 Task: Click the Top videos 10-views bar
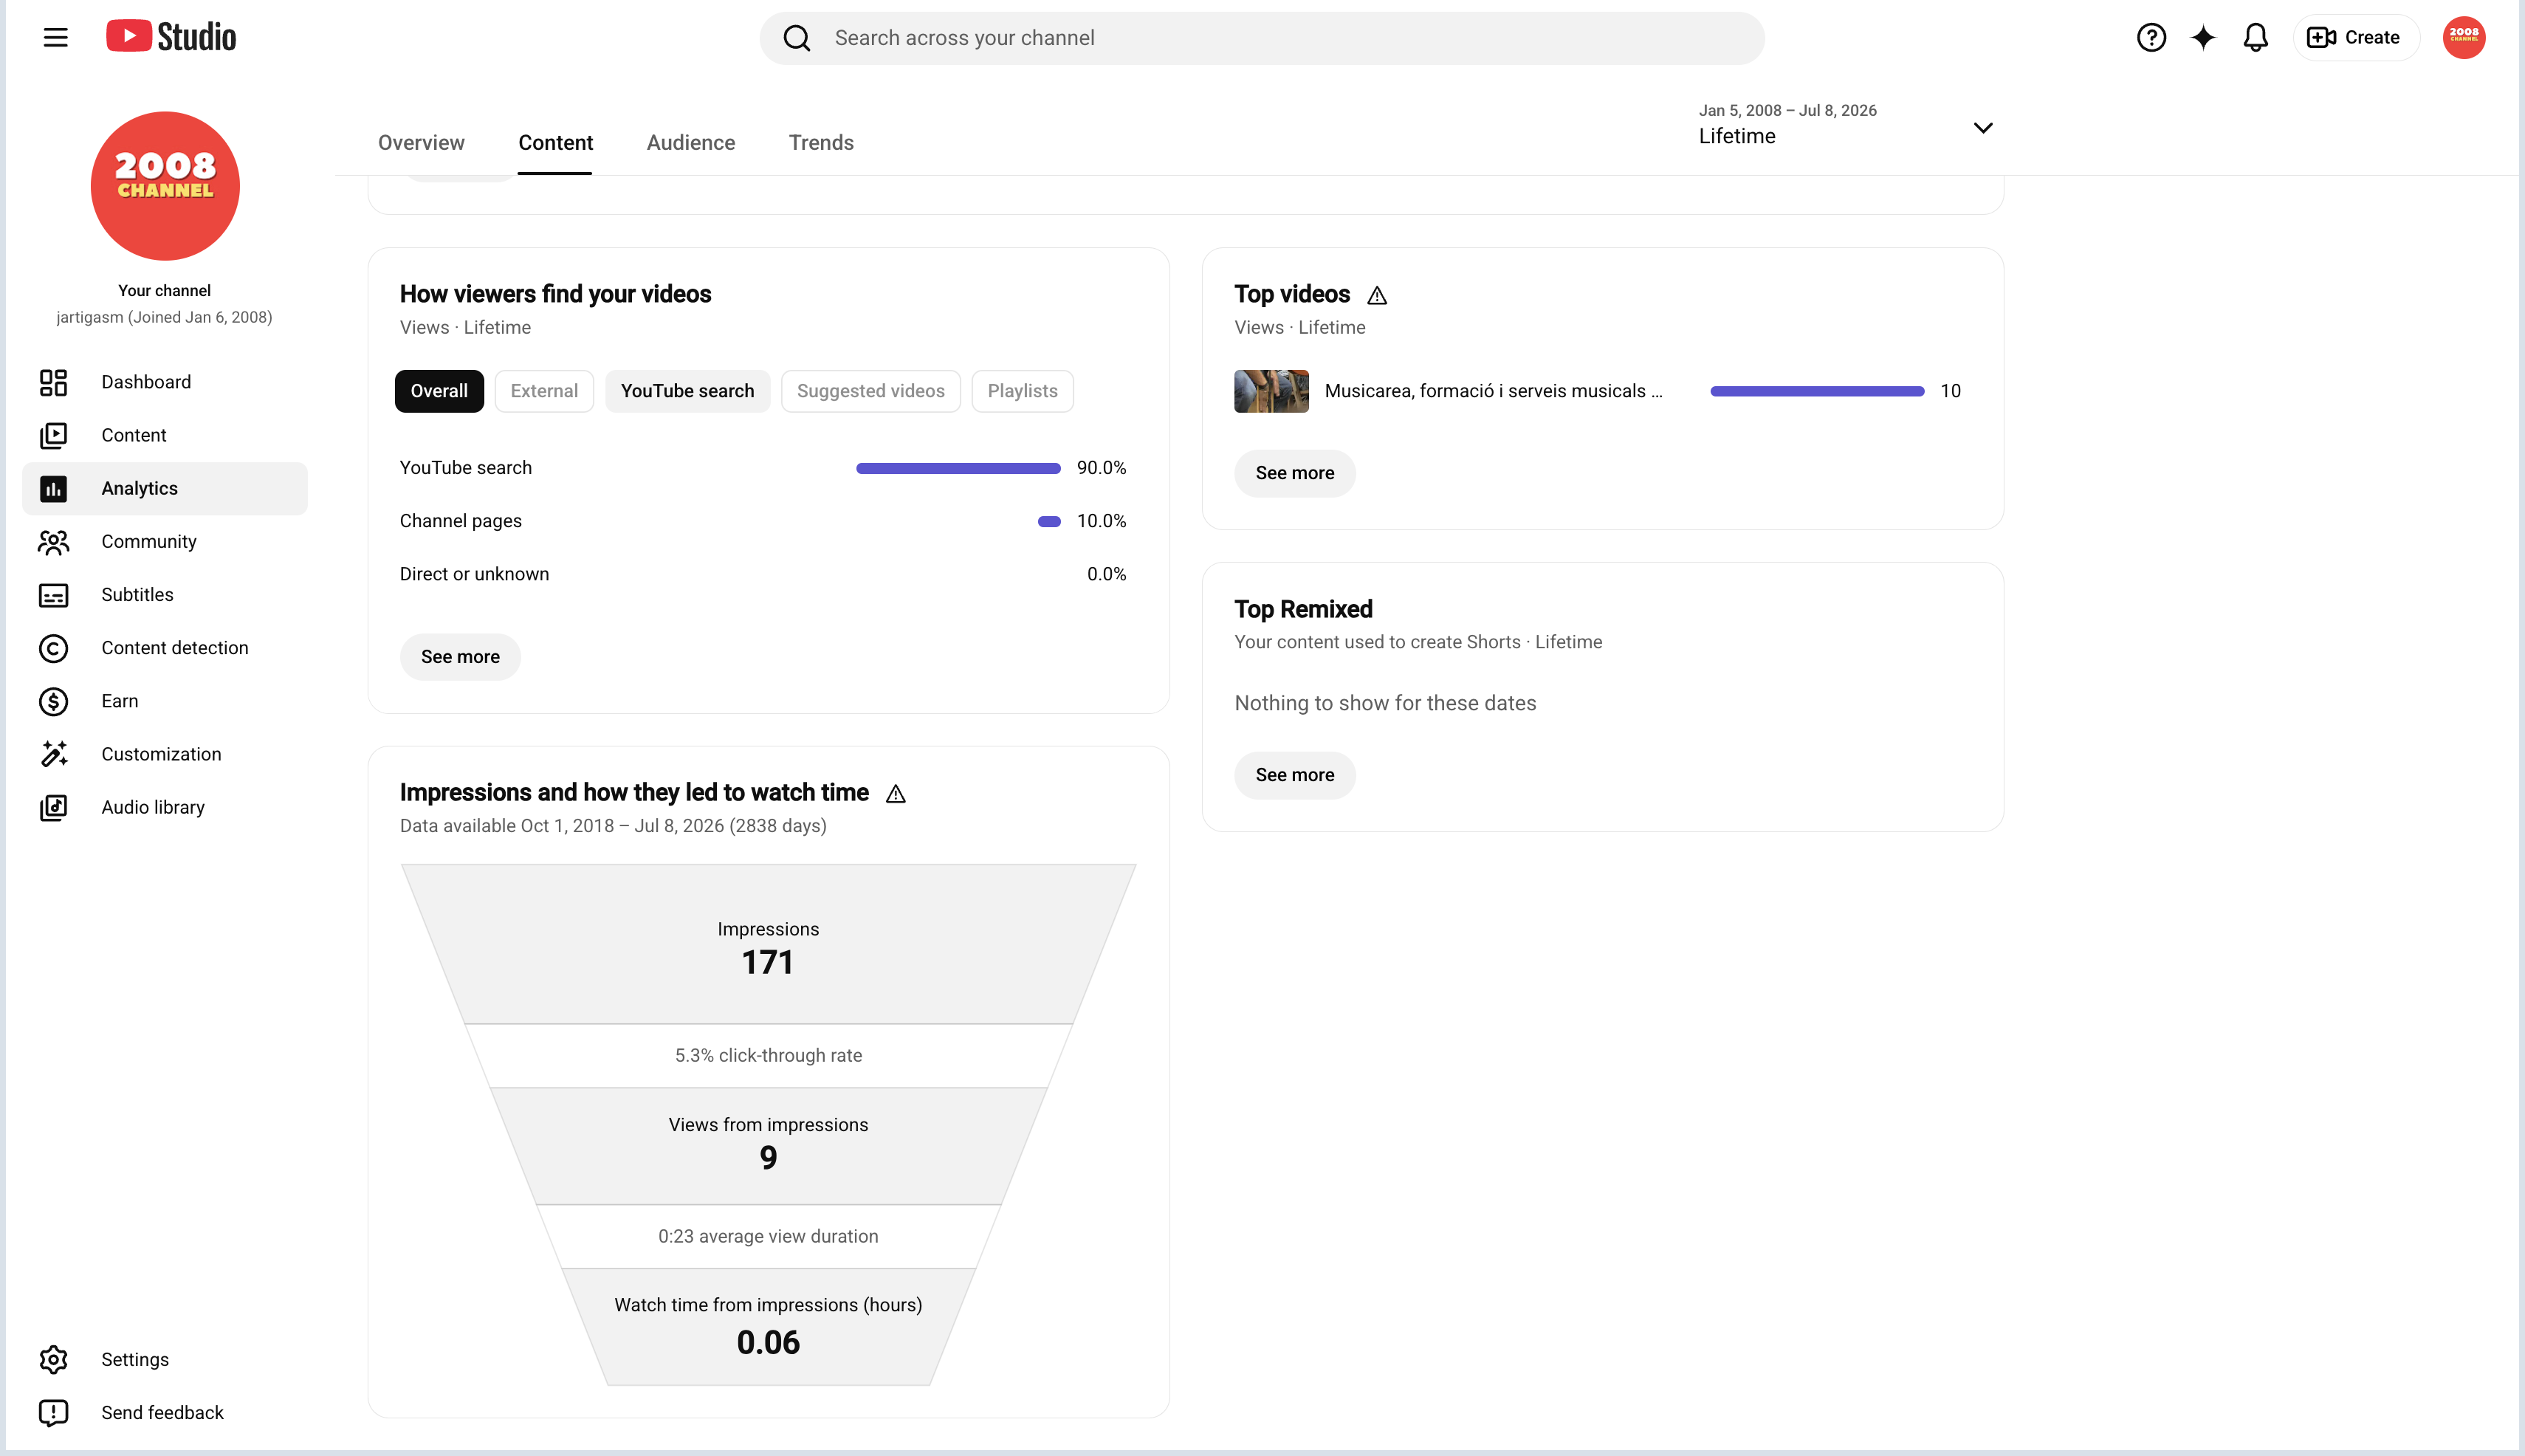click(x=1816, y=391)
